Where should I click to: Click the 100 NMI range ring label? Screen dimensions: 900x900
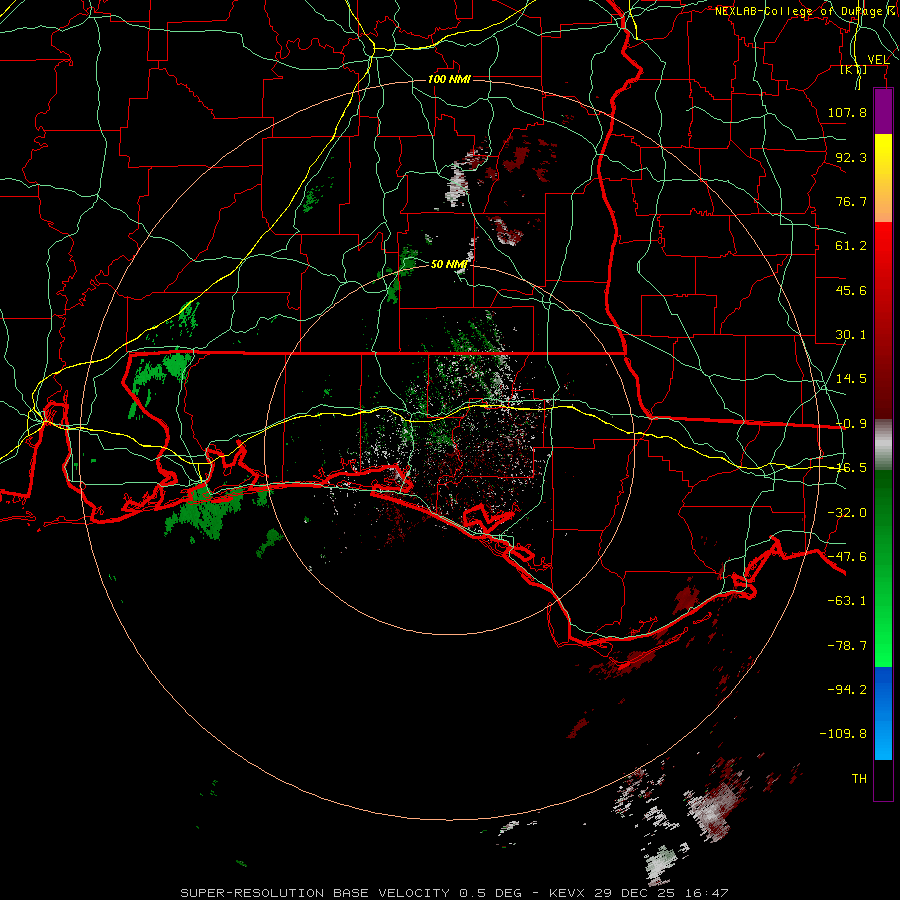(x=449, y=79)
